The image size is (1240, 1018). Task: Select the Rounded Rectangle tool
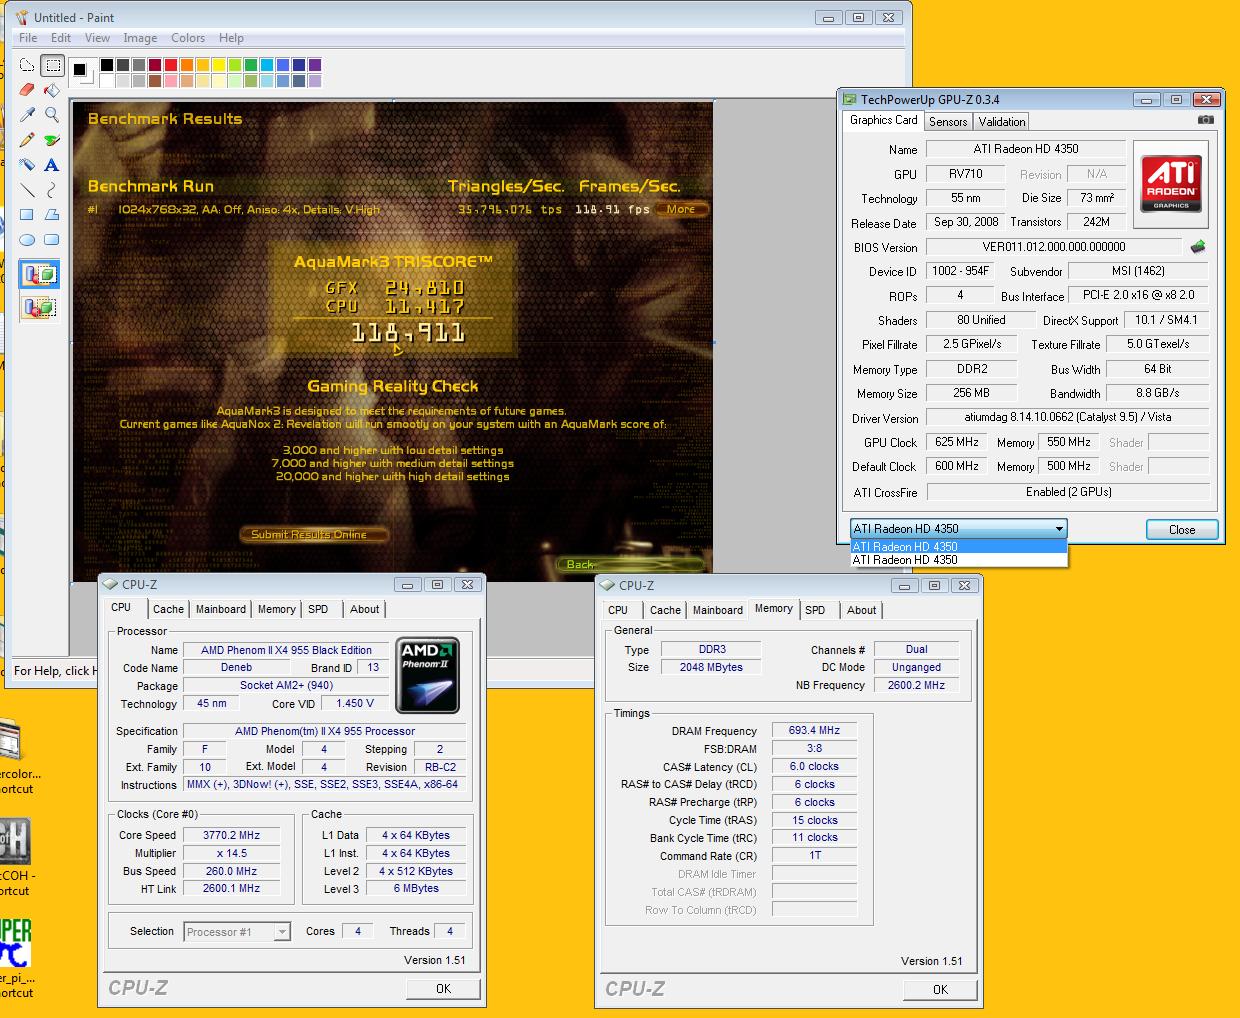[x=52, y=240]
